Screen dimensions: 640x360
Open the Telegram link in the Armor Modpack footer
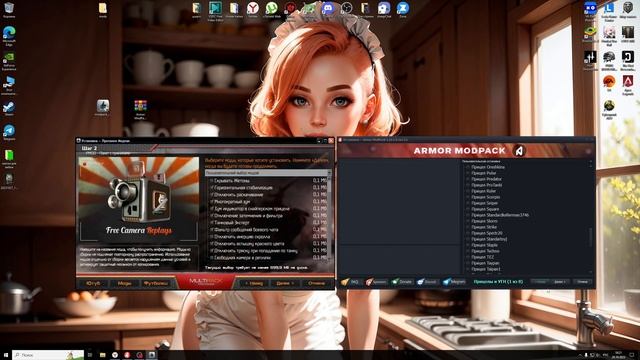pyautogui.click(x=454, y=282)
